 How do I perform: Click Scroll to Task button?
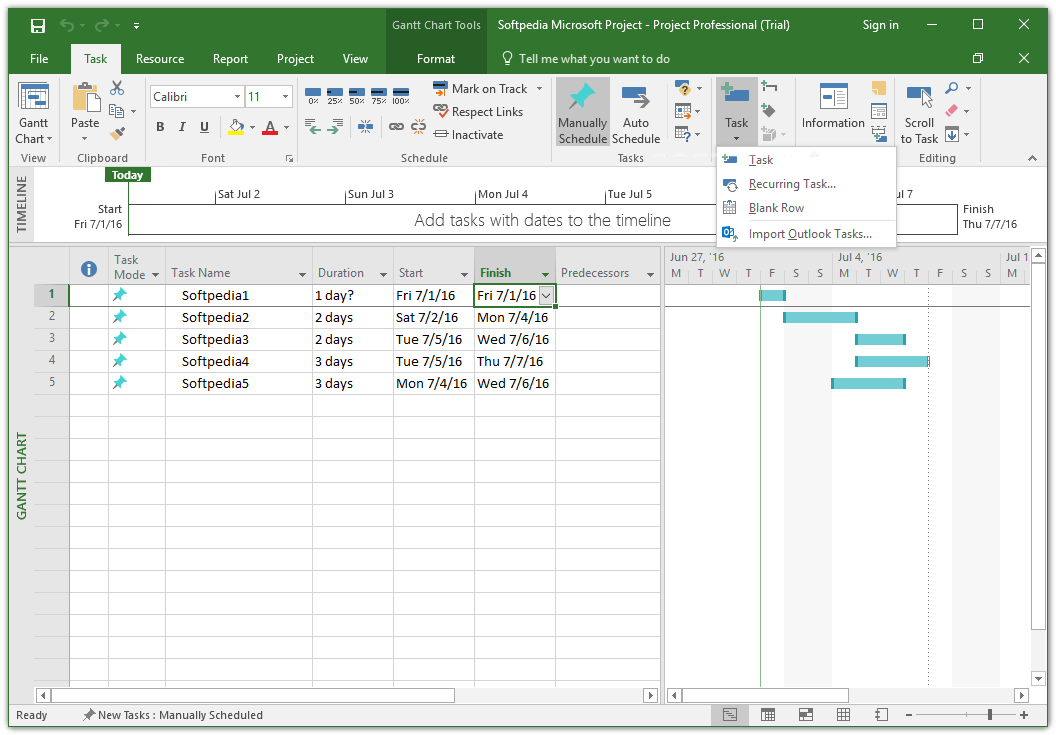[919, 113]
